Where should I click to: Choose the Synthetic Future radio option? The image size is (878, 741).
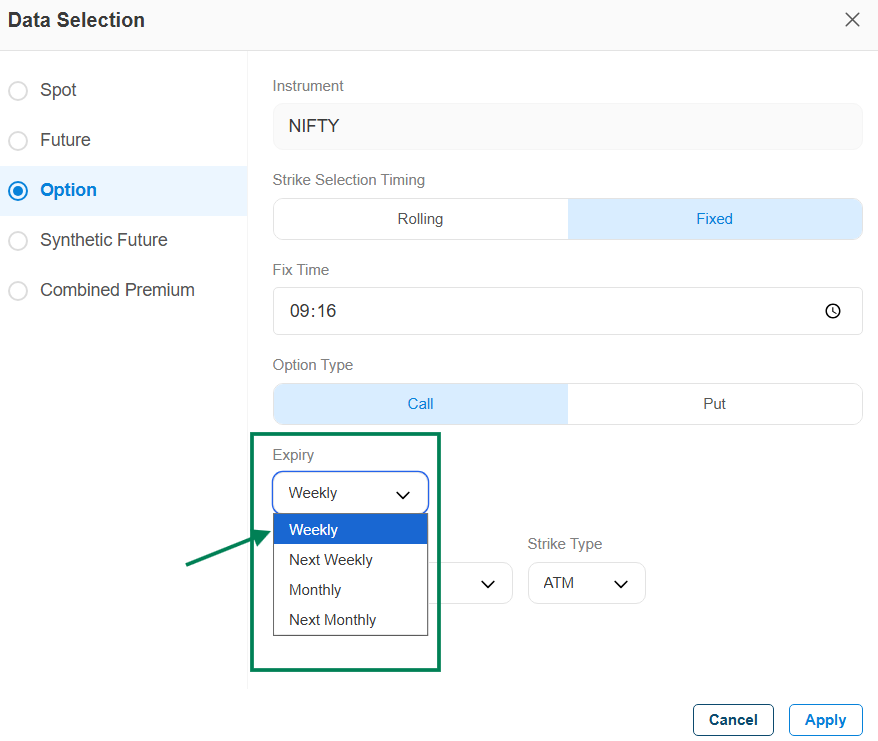[x=18, y=241]
